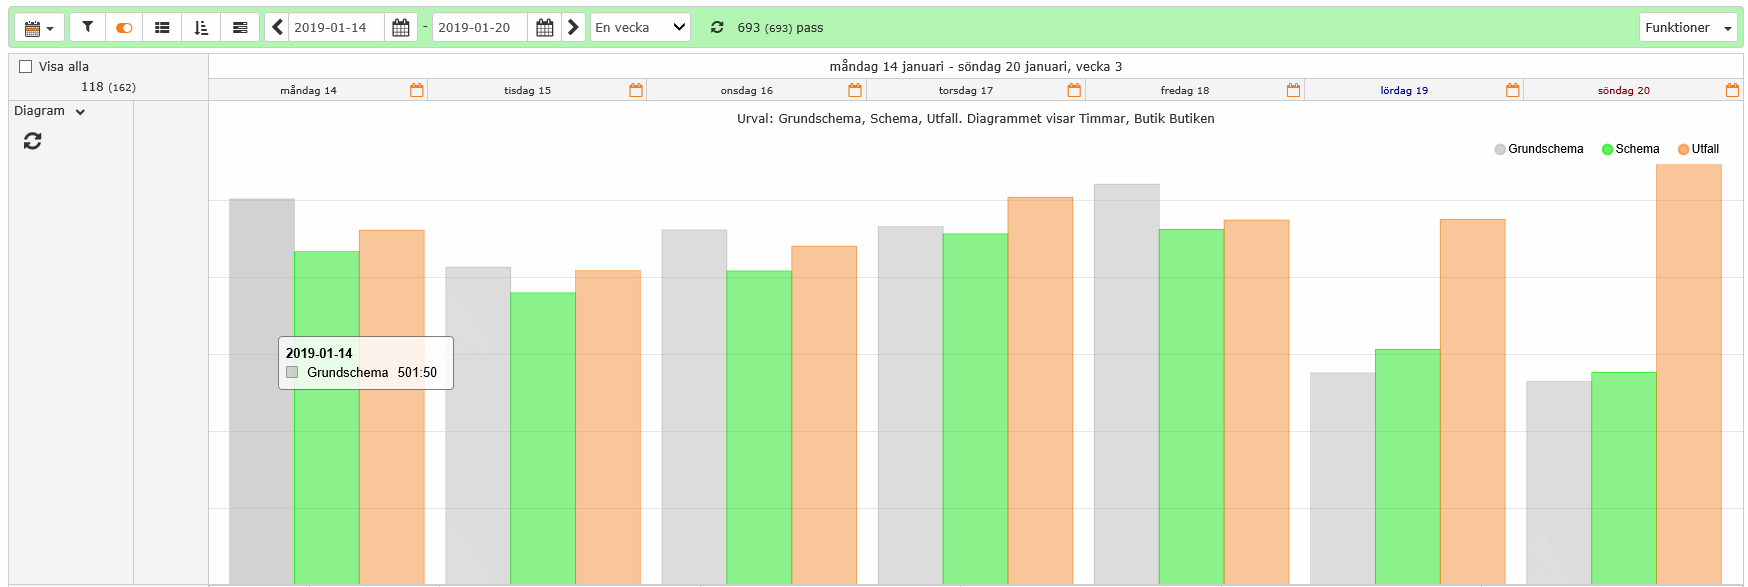Click the lördag 19 day header
Viewport: 1748px width, 587px height.
click(x=1404, y=90)
